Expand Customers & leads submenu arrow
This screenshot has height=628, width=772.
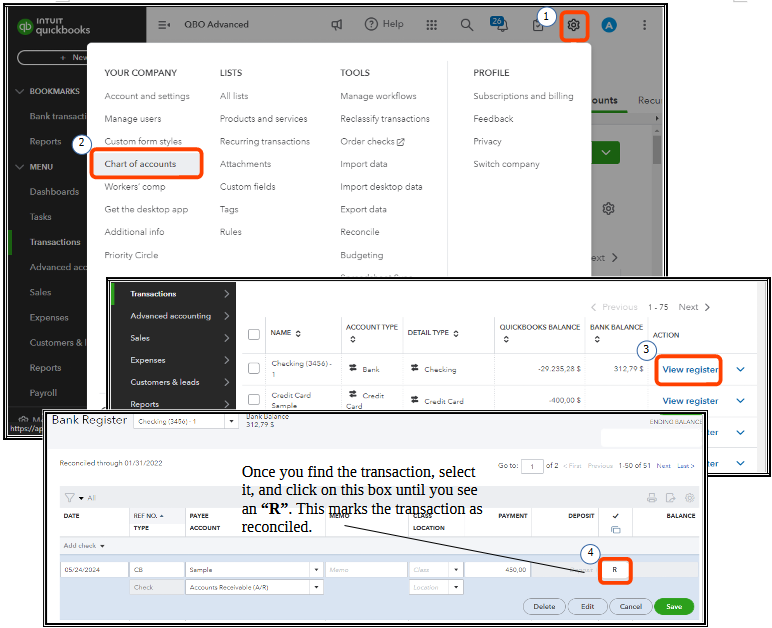tap(226, 382)
